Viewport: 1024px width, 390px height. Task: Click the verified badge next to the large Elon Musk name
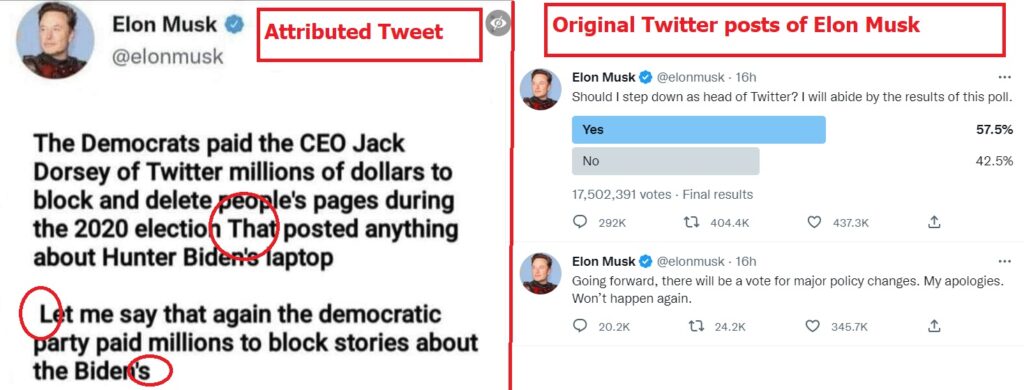234,25
